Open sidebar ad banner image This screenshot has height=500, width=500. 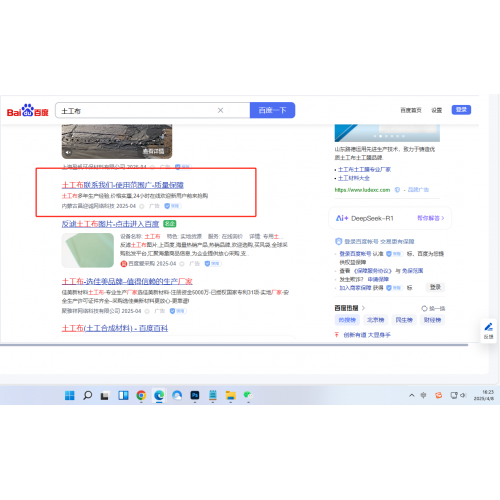(x=387, y=133)
